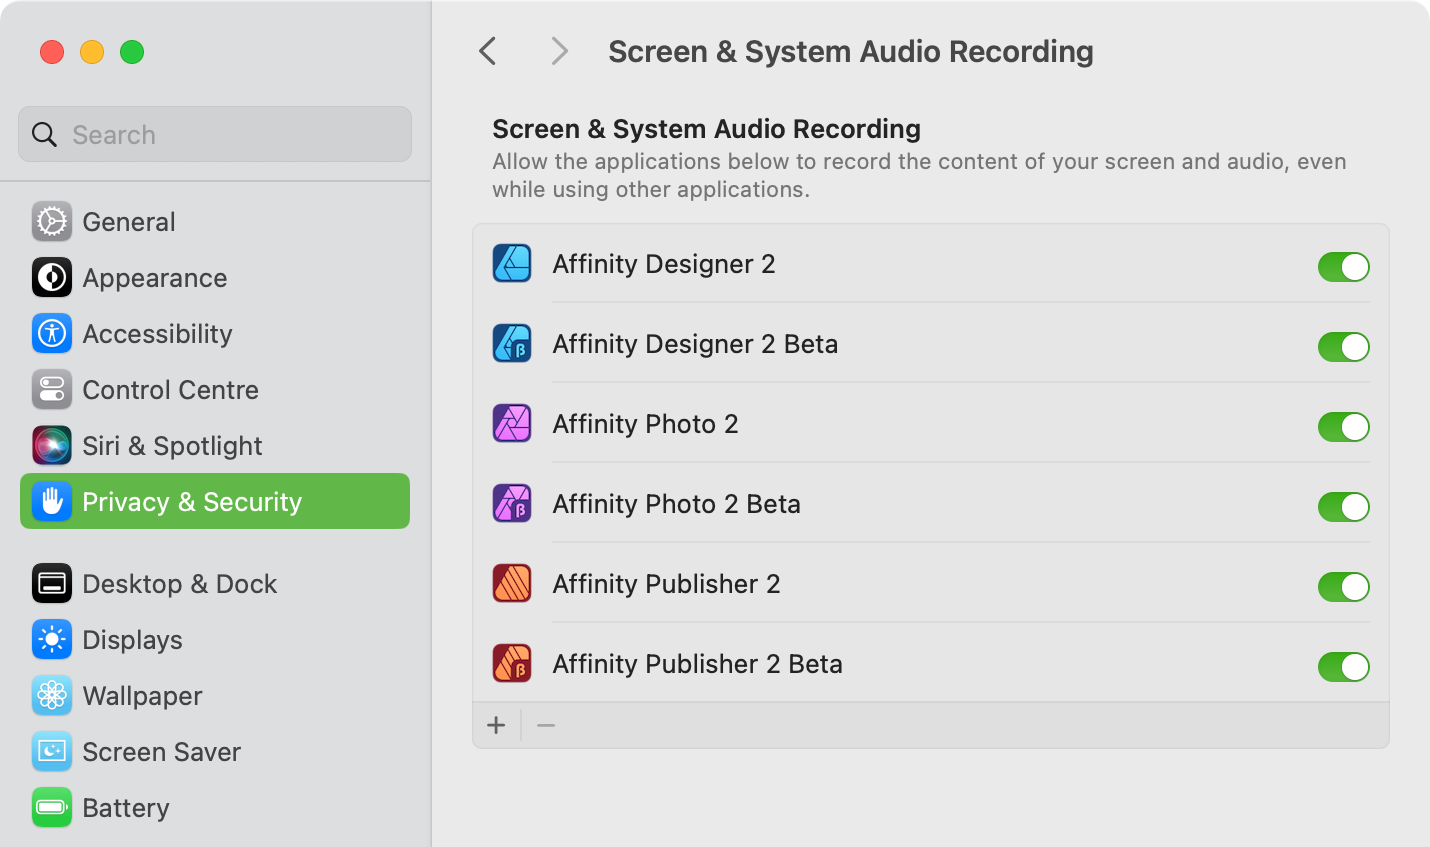Add an application with the plus button
The height and width of the screenshot is (847, 1430).
coord(496,725)
